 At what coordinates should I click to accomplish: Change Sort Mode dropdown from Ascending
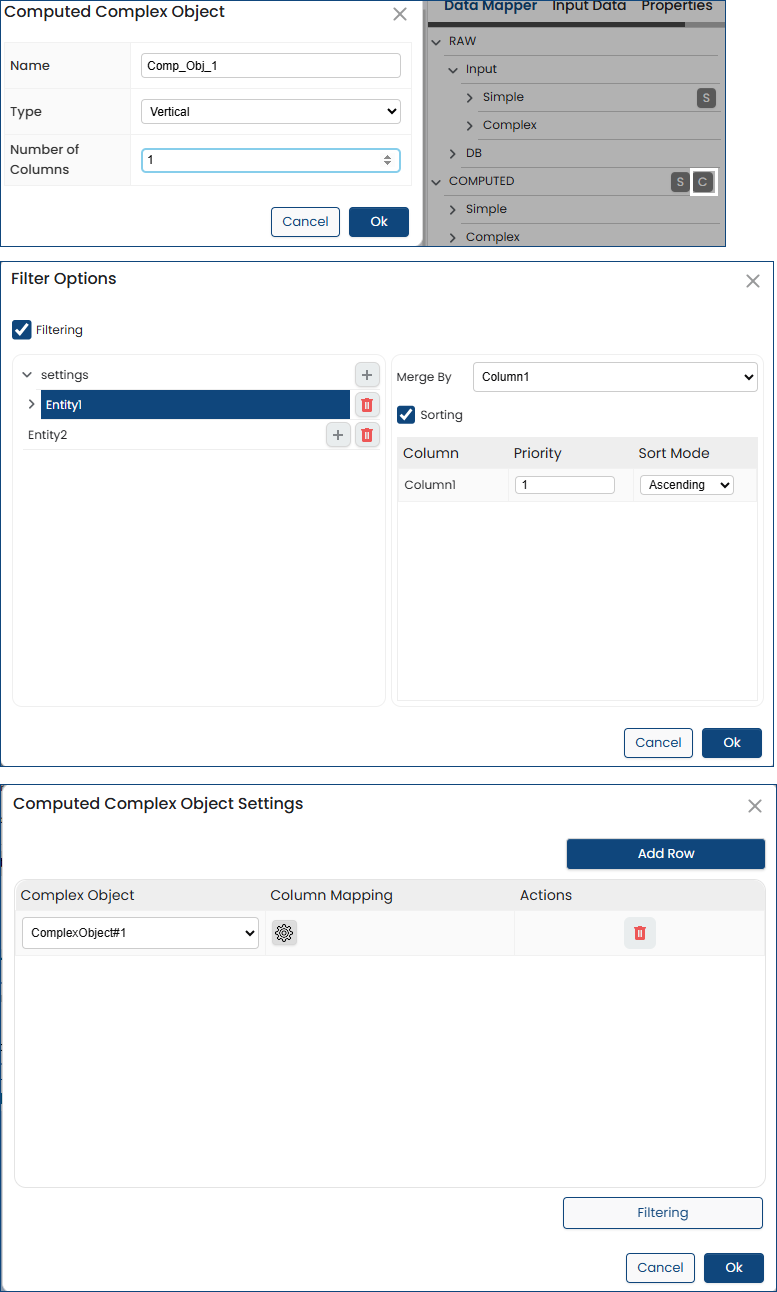click(686, 485)
